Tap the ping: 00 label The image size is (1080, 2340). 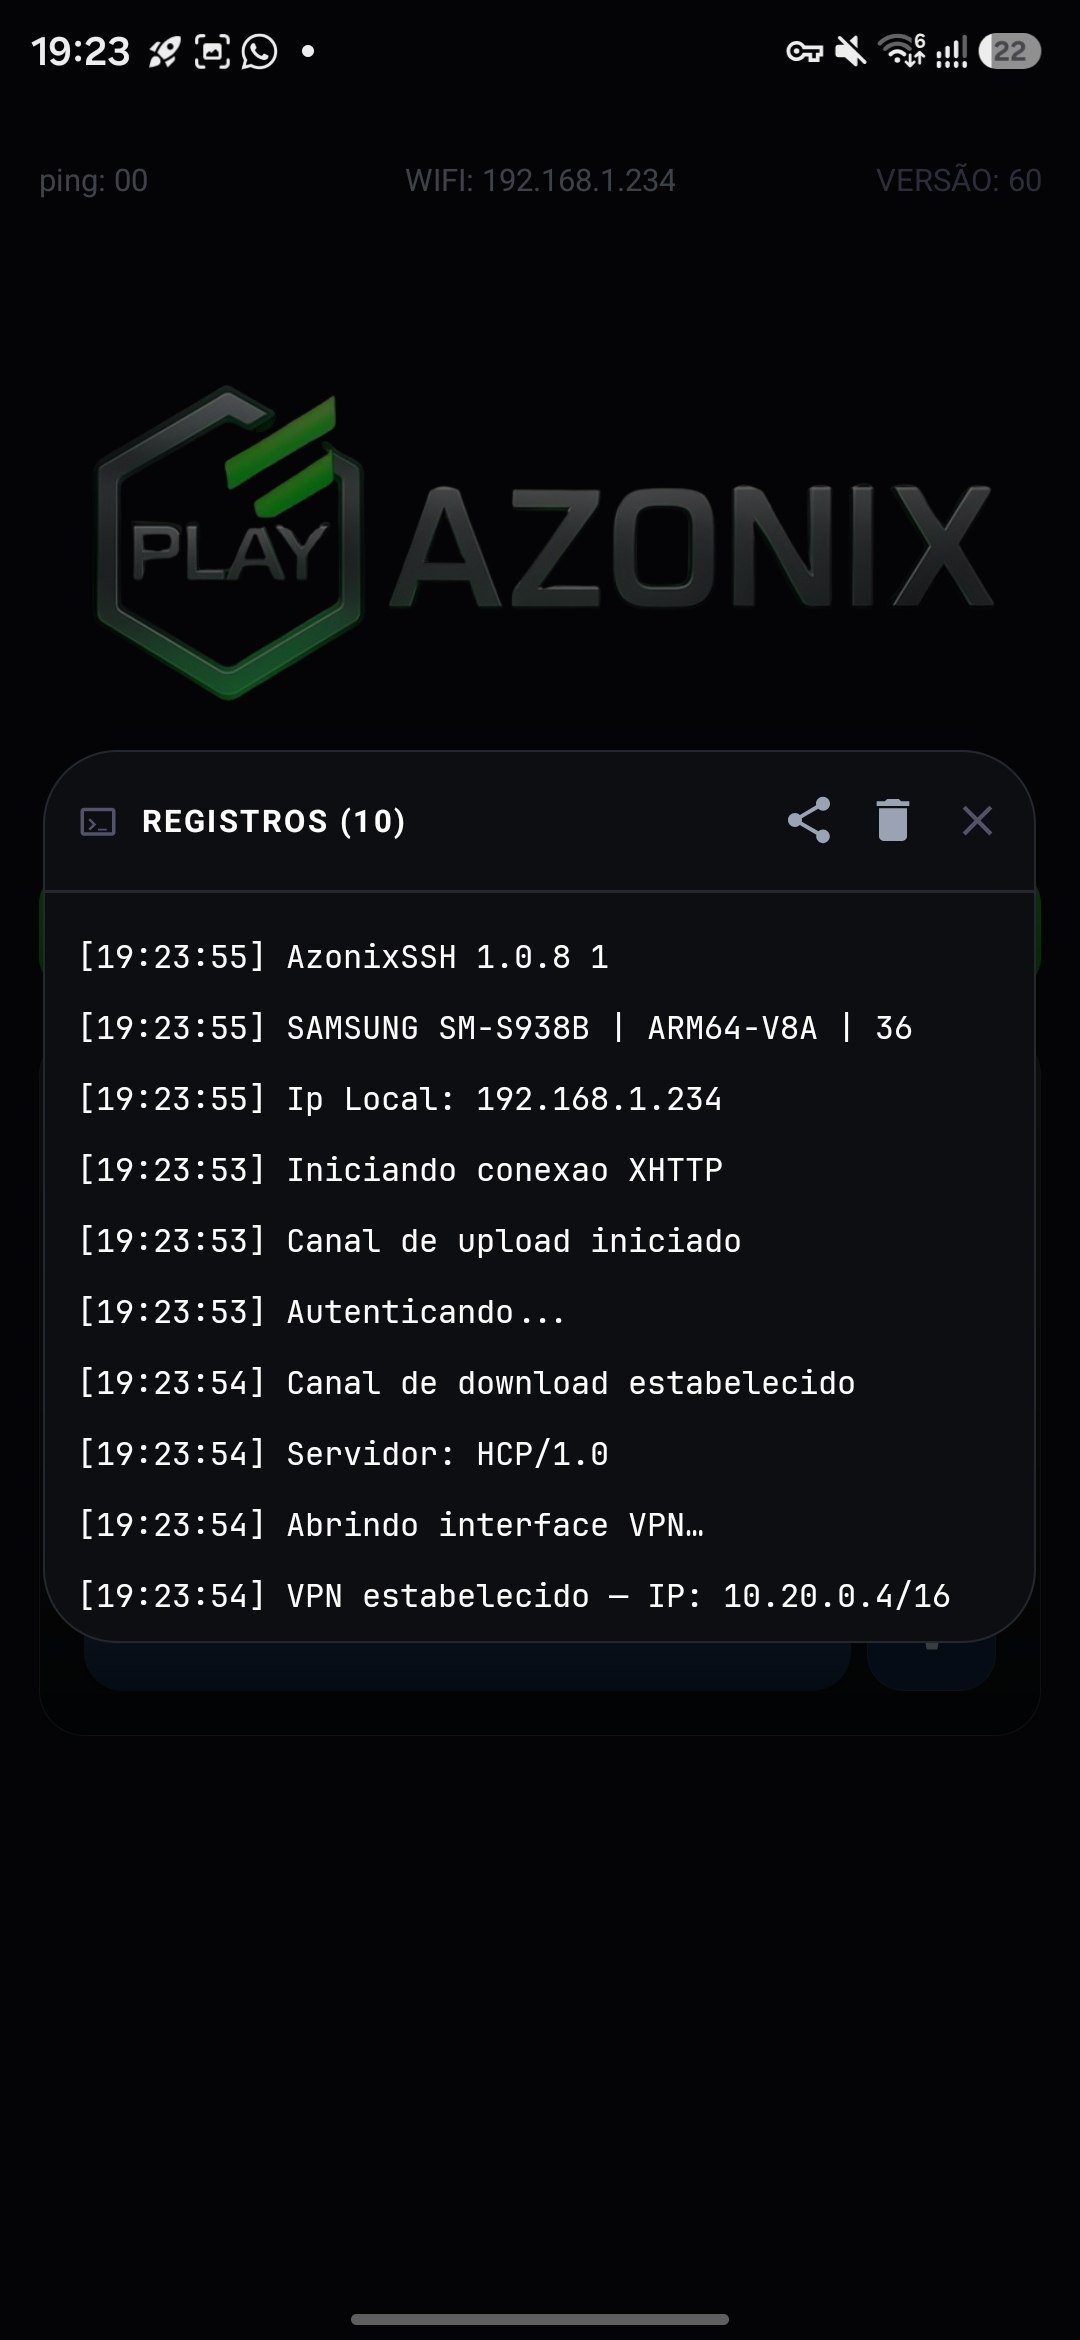tap(94, 181)
